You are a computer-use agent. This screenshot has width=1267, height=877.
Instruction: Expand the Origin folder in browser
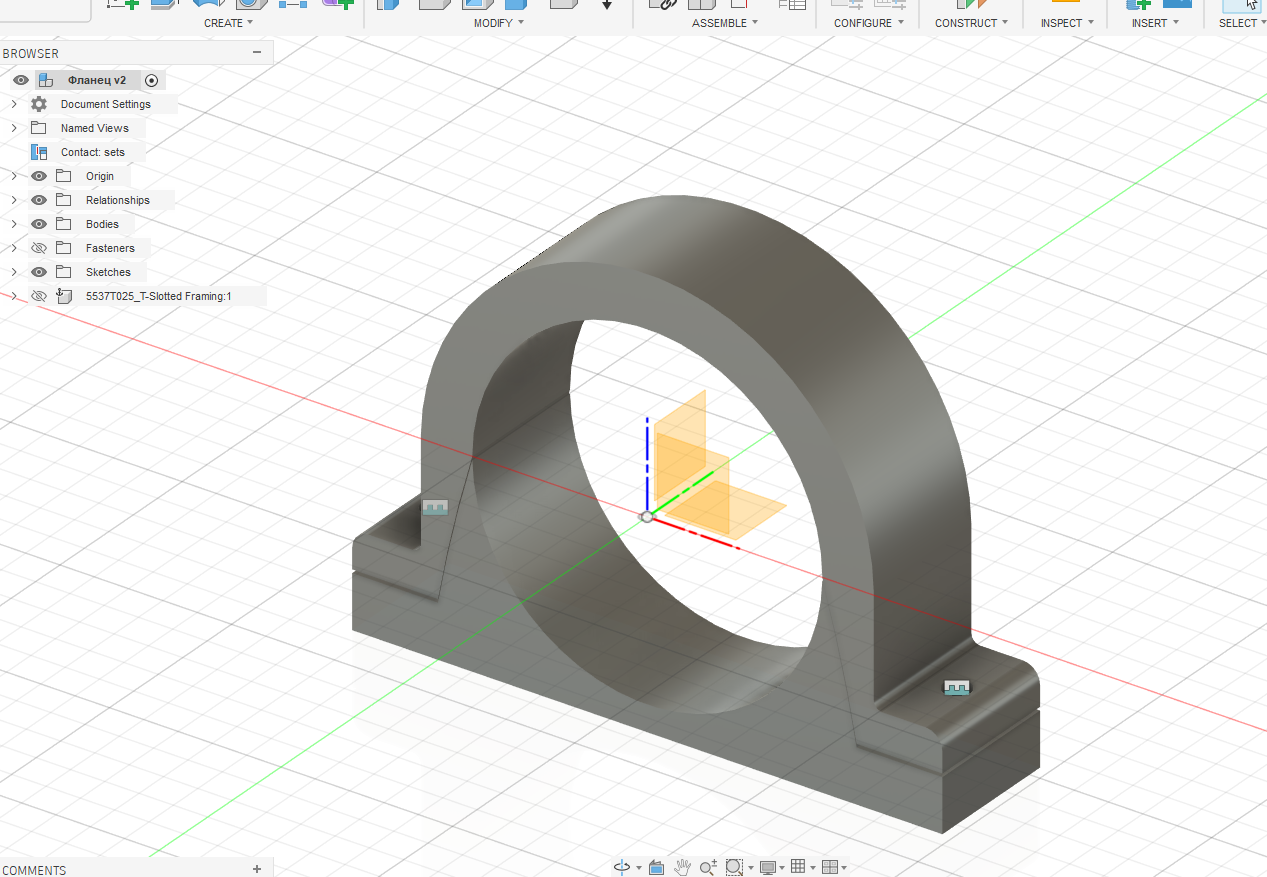pos(14,176)
